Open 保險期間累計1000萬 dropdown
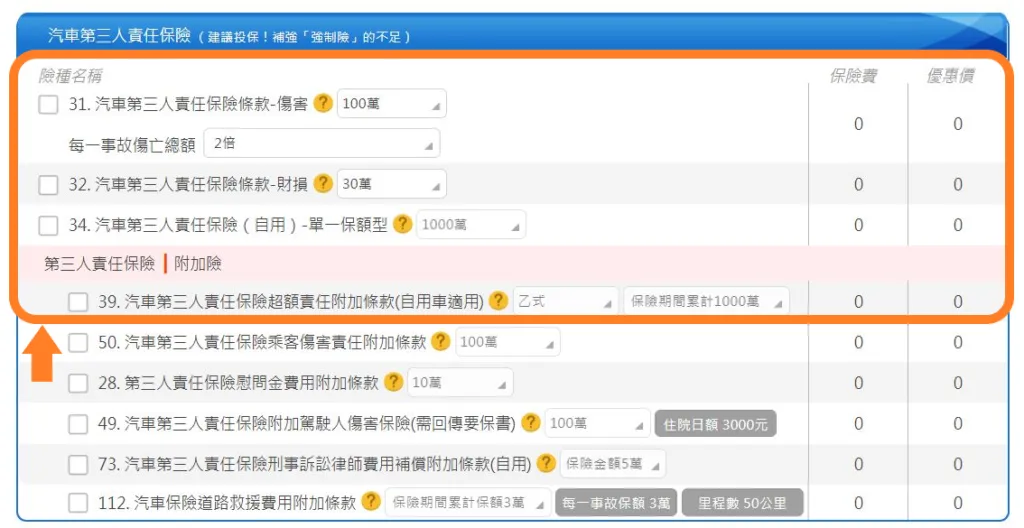Viewport: 1024px width, 528px height. pyautogui.click(x=707, y=301)
